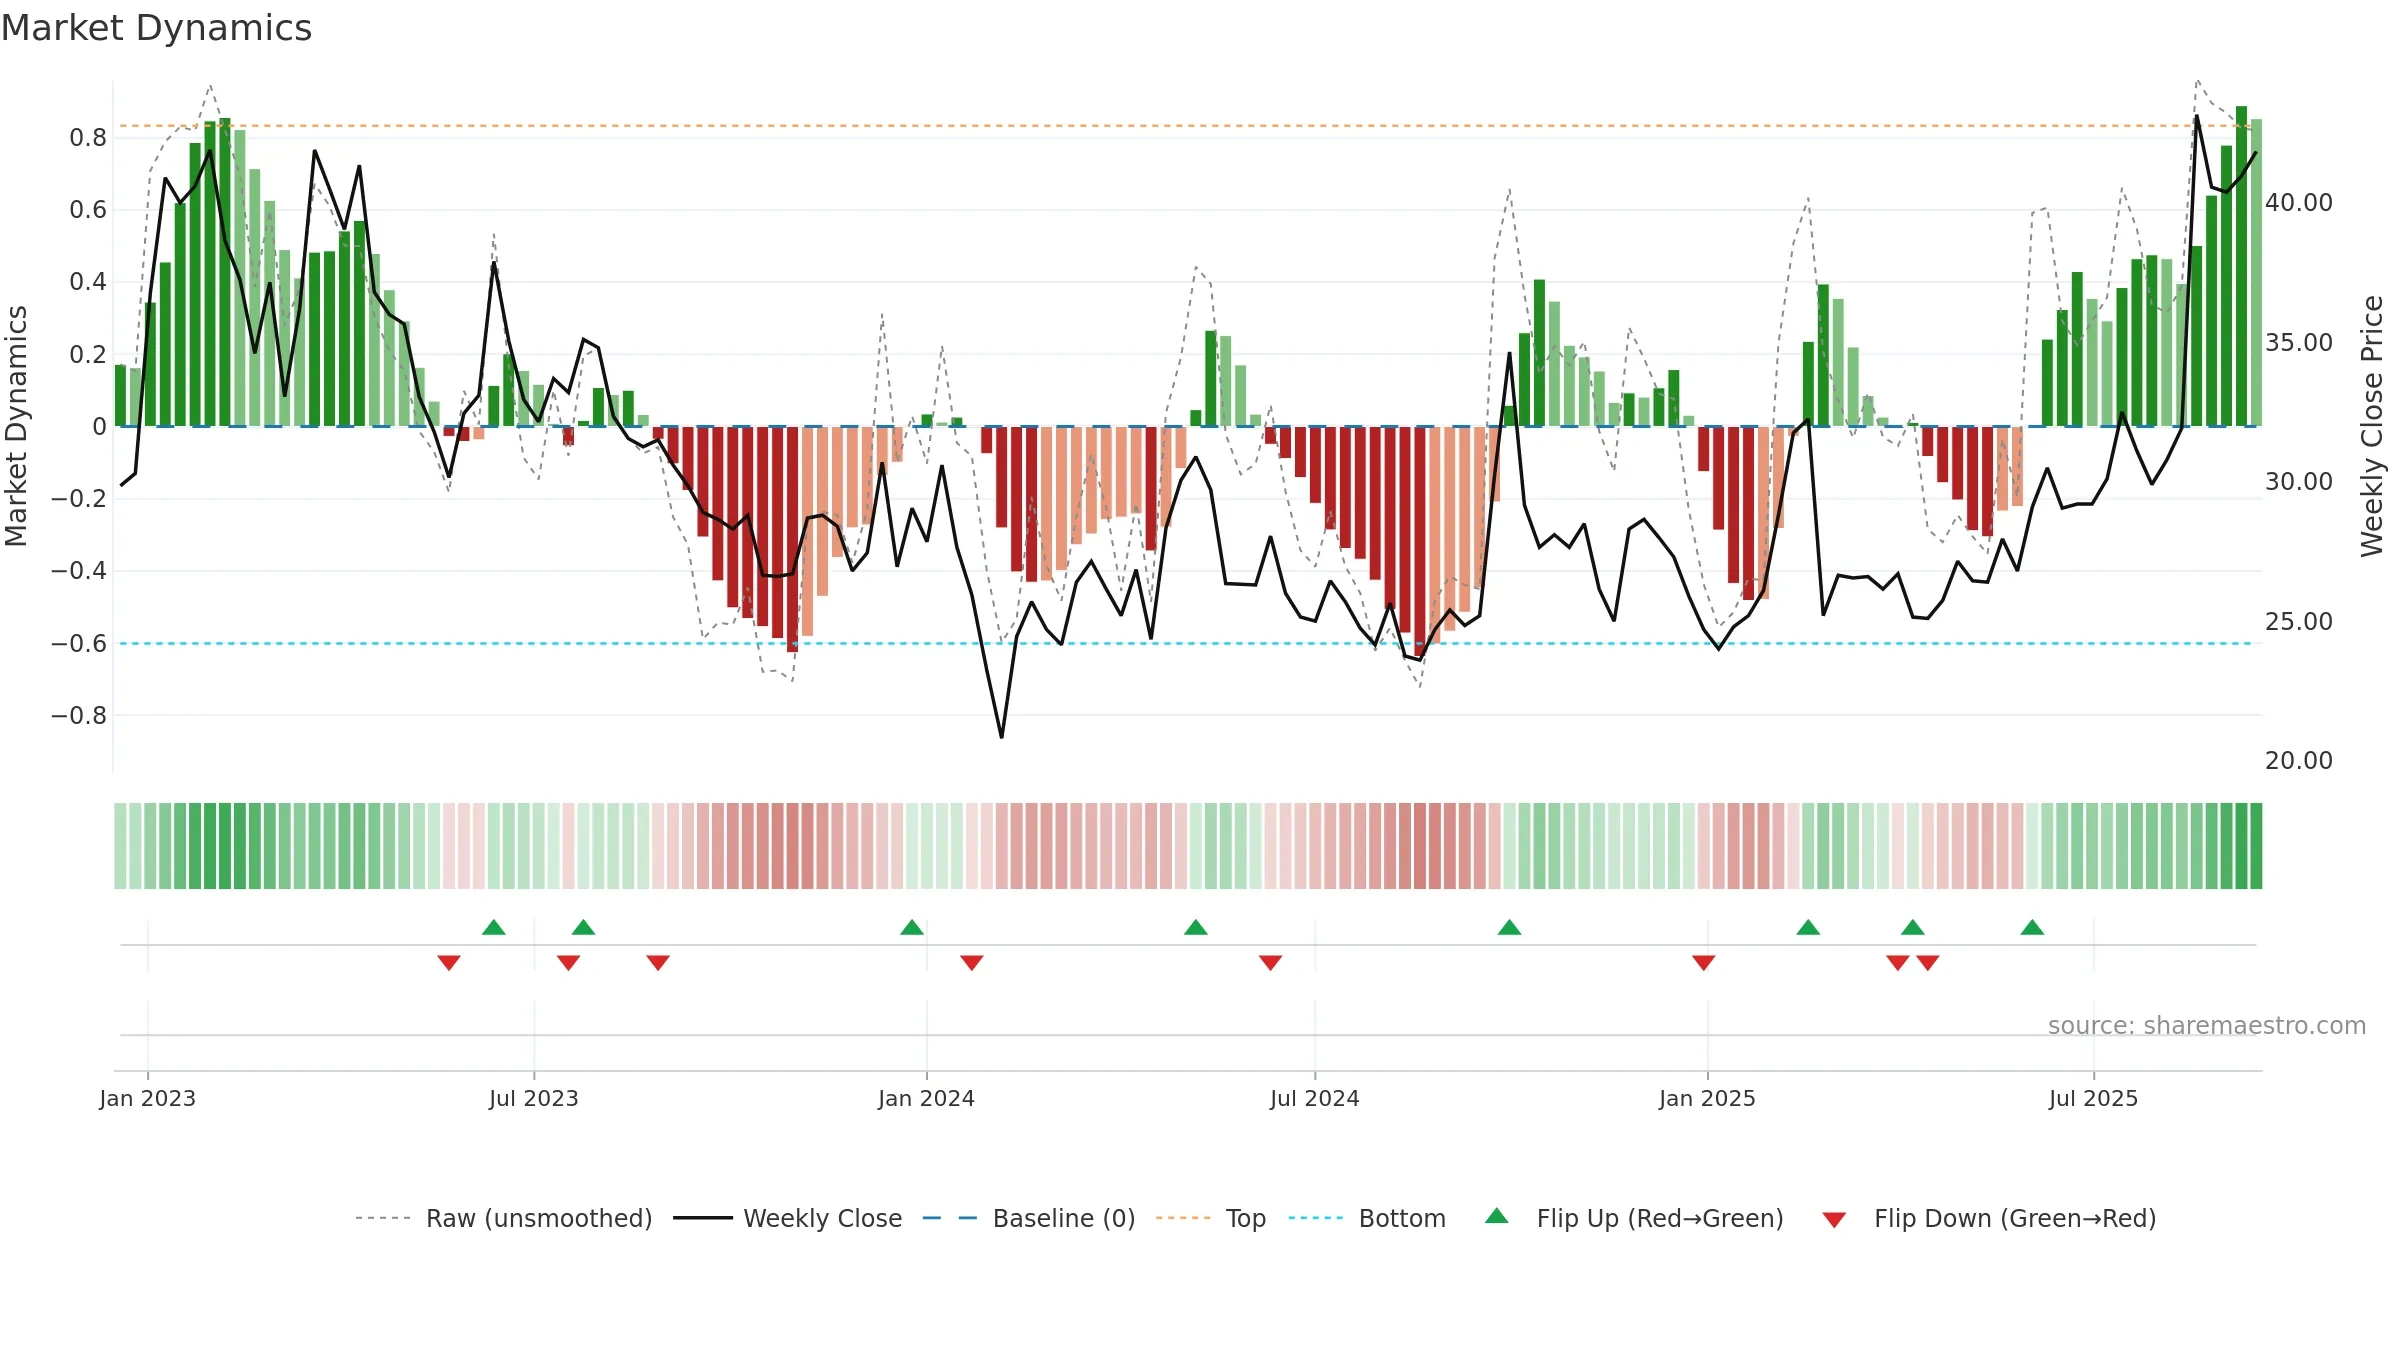This screenshot has height=1350, width=2400.
Task: Click the Jan 2023 axis label
Action: (148, 1098)
